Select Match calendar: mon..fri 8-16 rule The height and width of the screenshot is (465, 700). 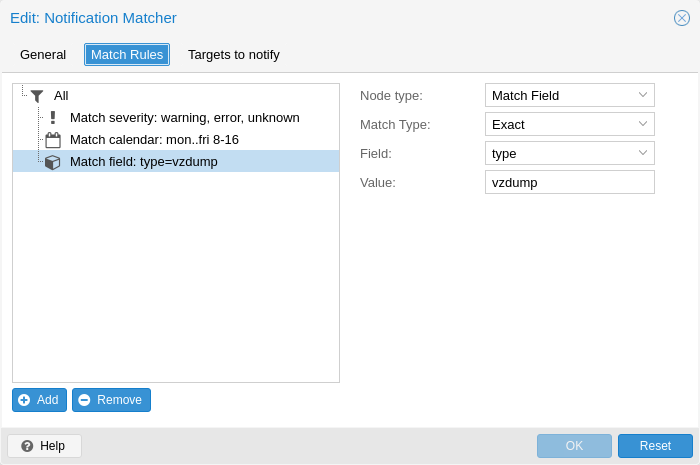pyautogui.click(x=154, y=140)
